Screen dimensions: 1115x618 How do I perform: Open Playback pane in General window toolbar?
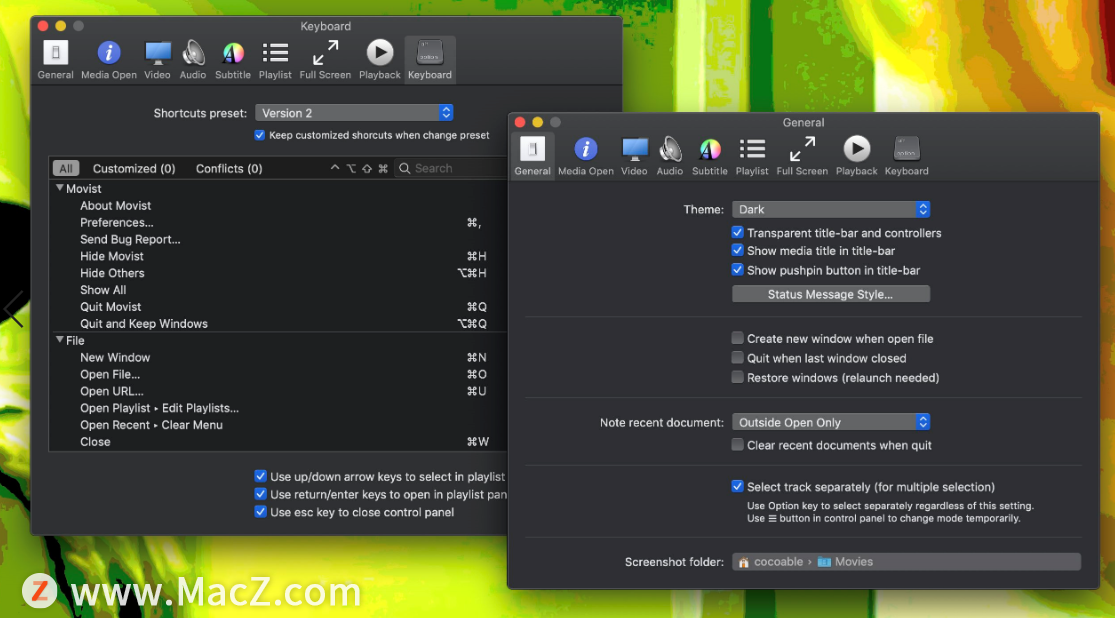857,156
